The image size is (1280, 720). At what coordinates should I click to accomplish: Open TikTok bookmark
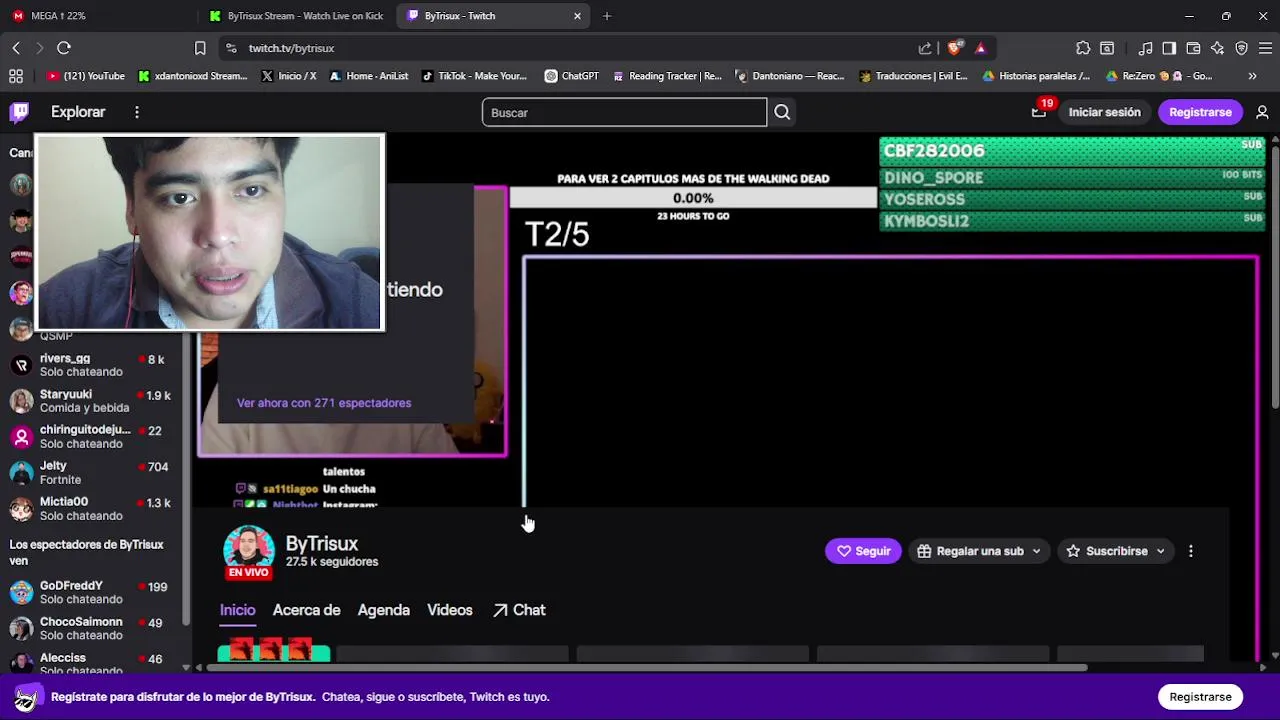[475, 76]
